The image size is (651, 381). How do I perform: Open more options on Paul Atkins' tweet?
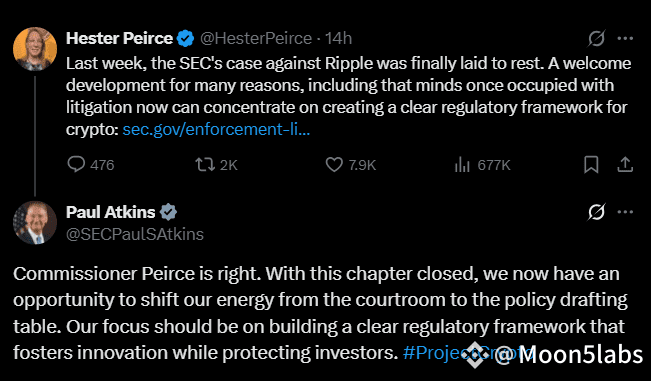(625, 212)
